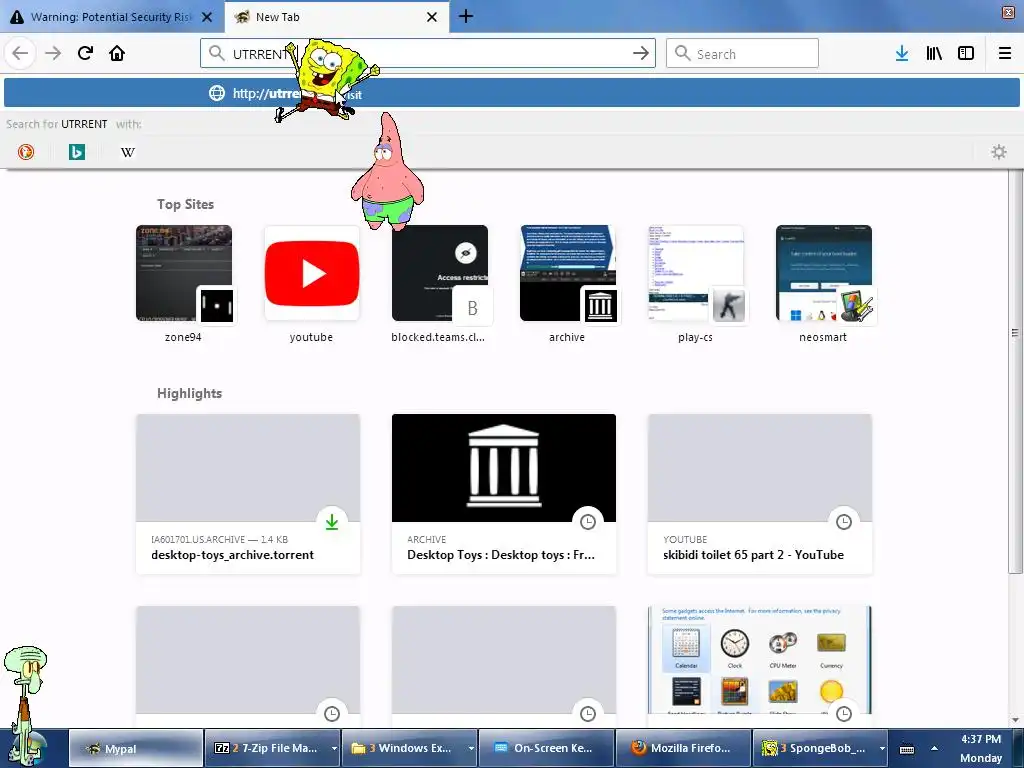Click the 4:37 PM Monday clock
1024x768 pixels.
[981, 748]
